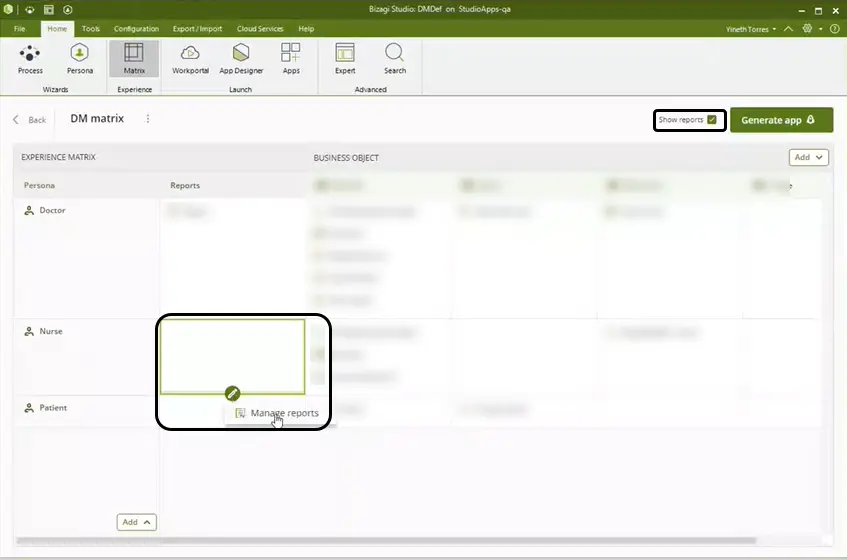Open the Apps launcher

click(x=291, y=59)
